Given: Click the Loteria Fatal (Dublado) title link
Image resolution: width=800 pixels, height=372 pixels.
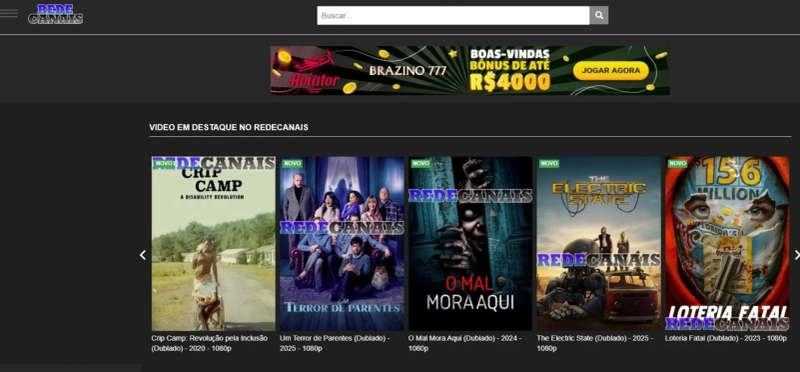Looking at the screenshot, I should [726, 338].
